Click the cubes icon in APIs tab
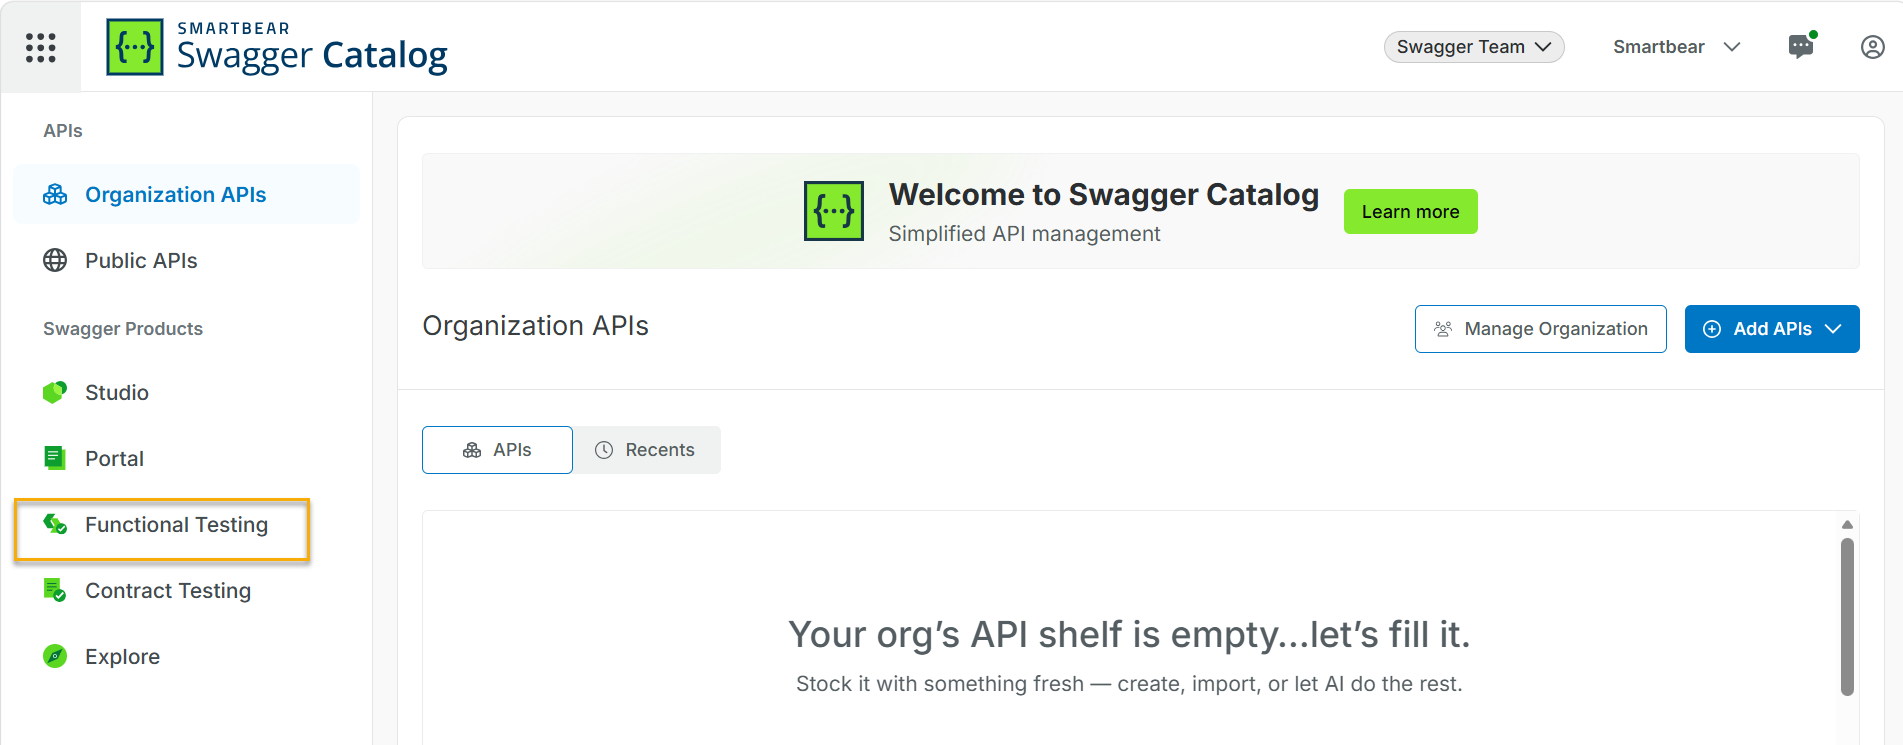The height and width of the screenshot is (745, 1903). [x=472, y=450]
